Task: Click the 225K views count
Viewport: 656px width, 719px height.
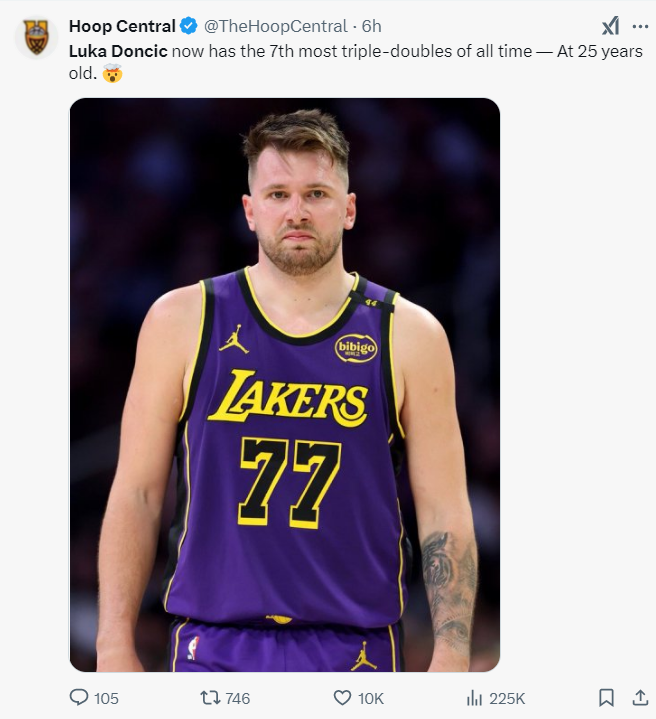Action: click(507, 698)
